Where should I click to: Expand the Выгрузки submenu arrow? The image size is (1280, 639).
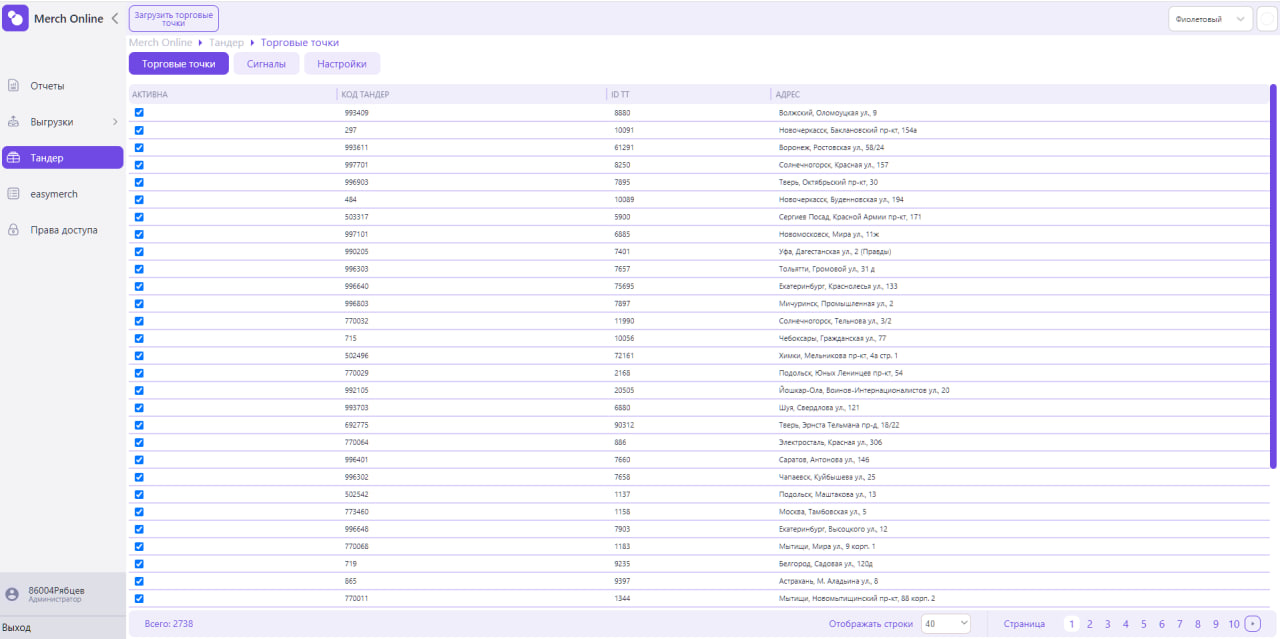click(x=114, y=122)
